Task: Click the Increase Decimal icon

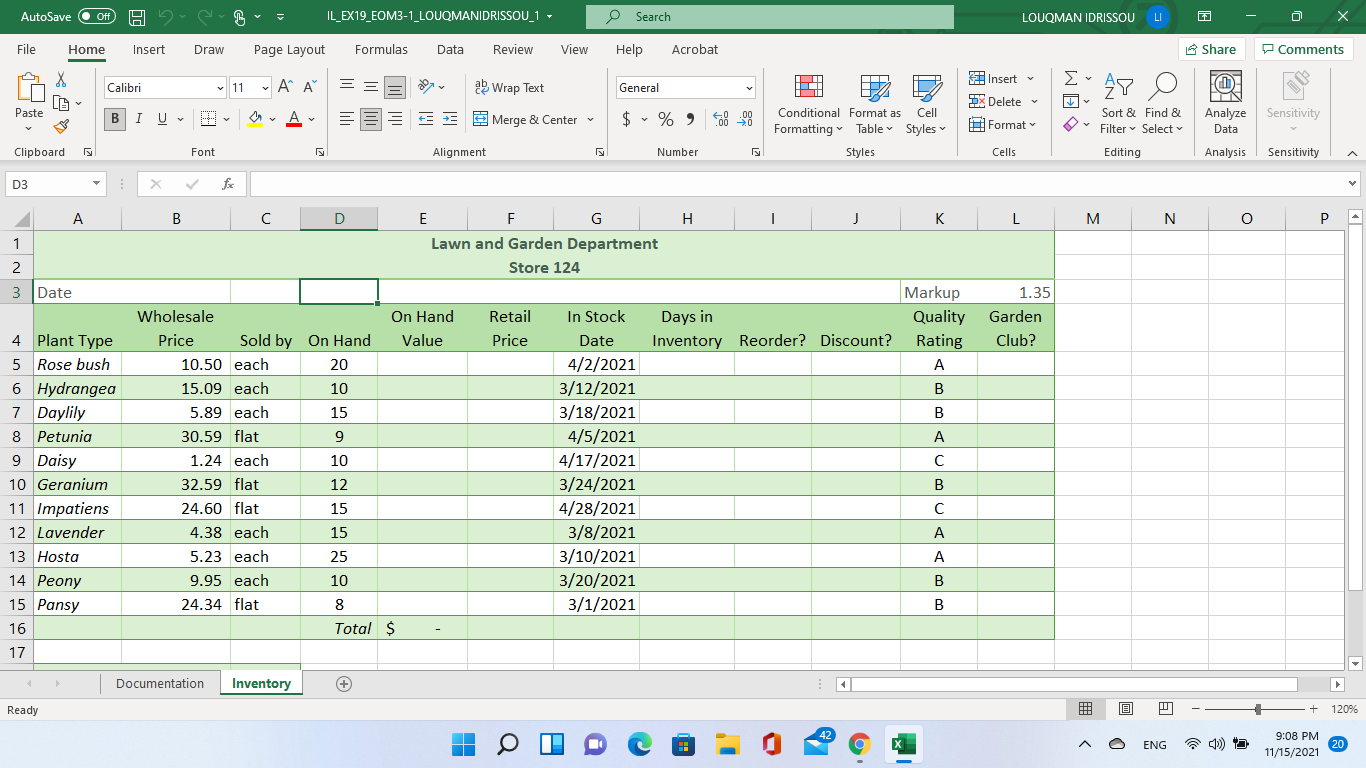Action: pos(719,118)
